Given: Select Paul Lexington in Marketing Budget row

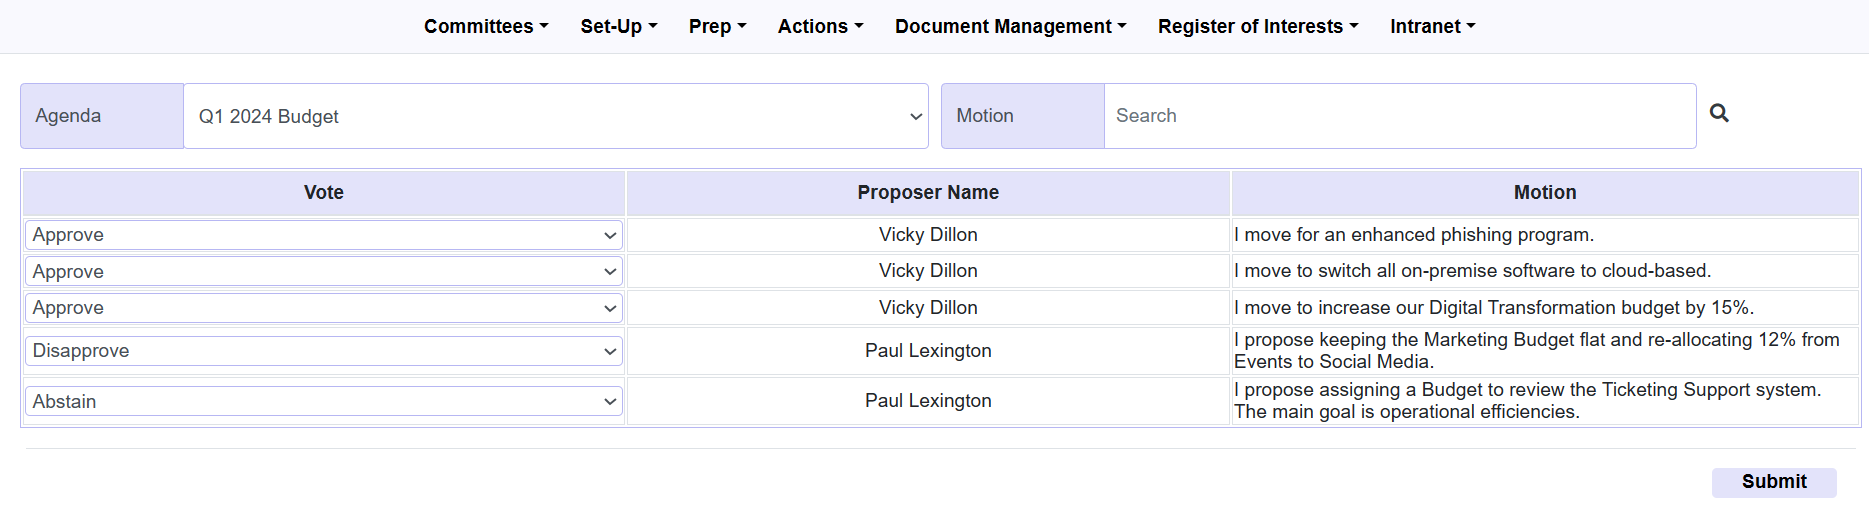Looking at the screenshot, I should [x=928, y=351].
